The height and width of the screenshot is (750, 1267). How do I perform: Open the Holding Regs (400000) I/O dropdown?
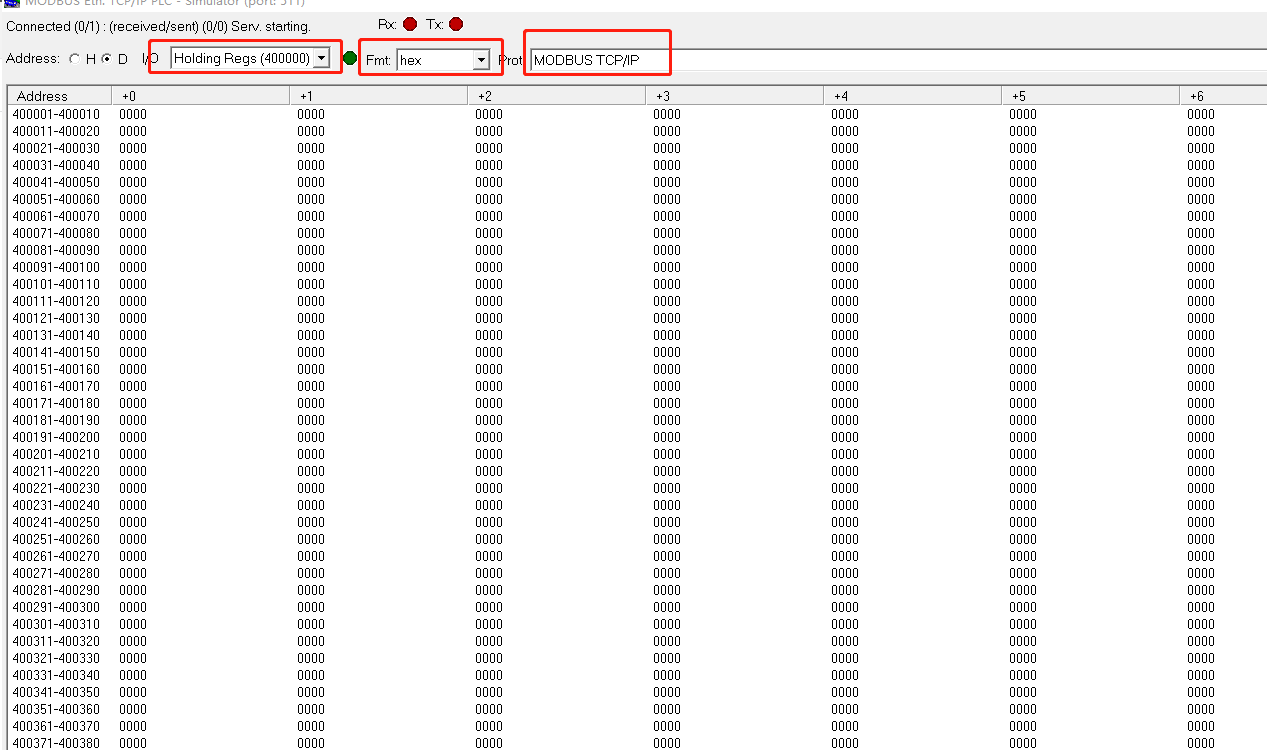click(x=322, y=58)
